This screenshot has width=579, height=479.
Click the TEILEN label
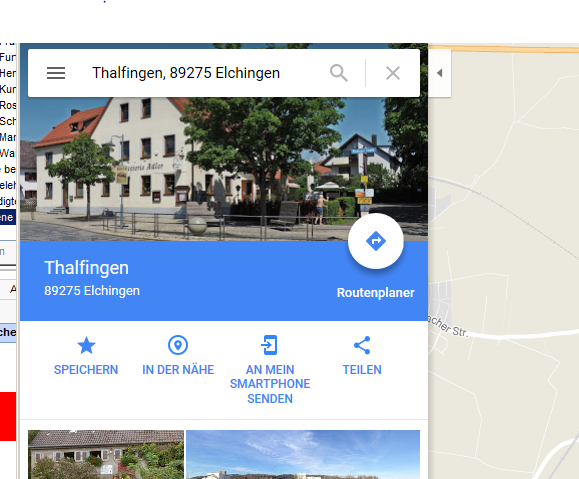(x=362, y=370)
